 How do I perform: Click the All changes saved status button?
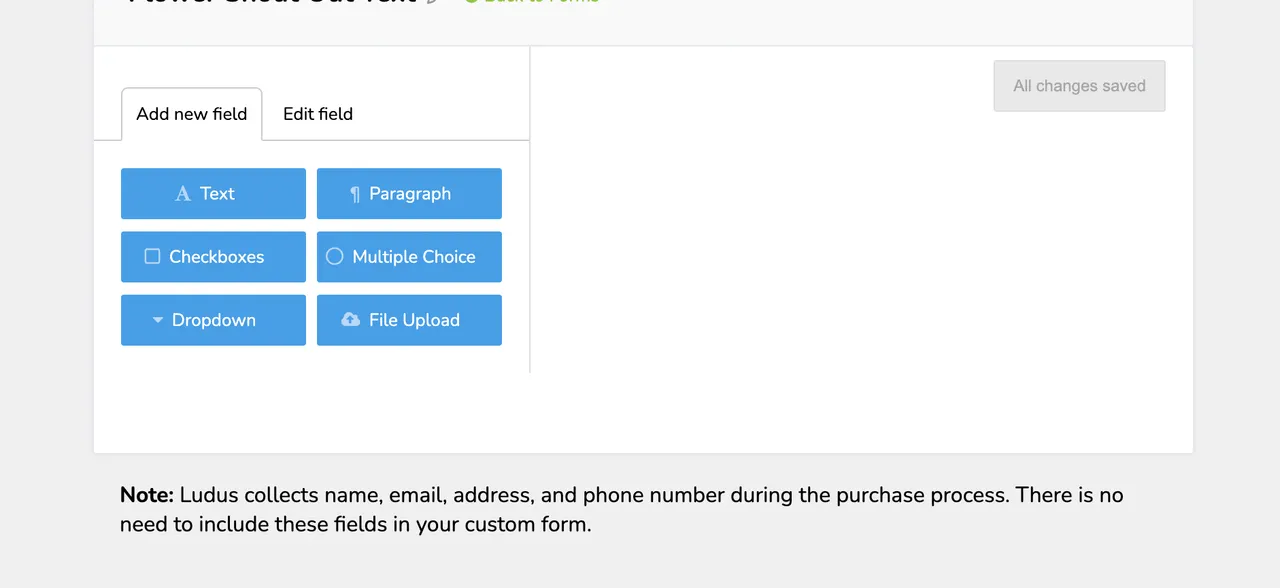[1079, 86]
